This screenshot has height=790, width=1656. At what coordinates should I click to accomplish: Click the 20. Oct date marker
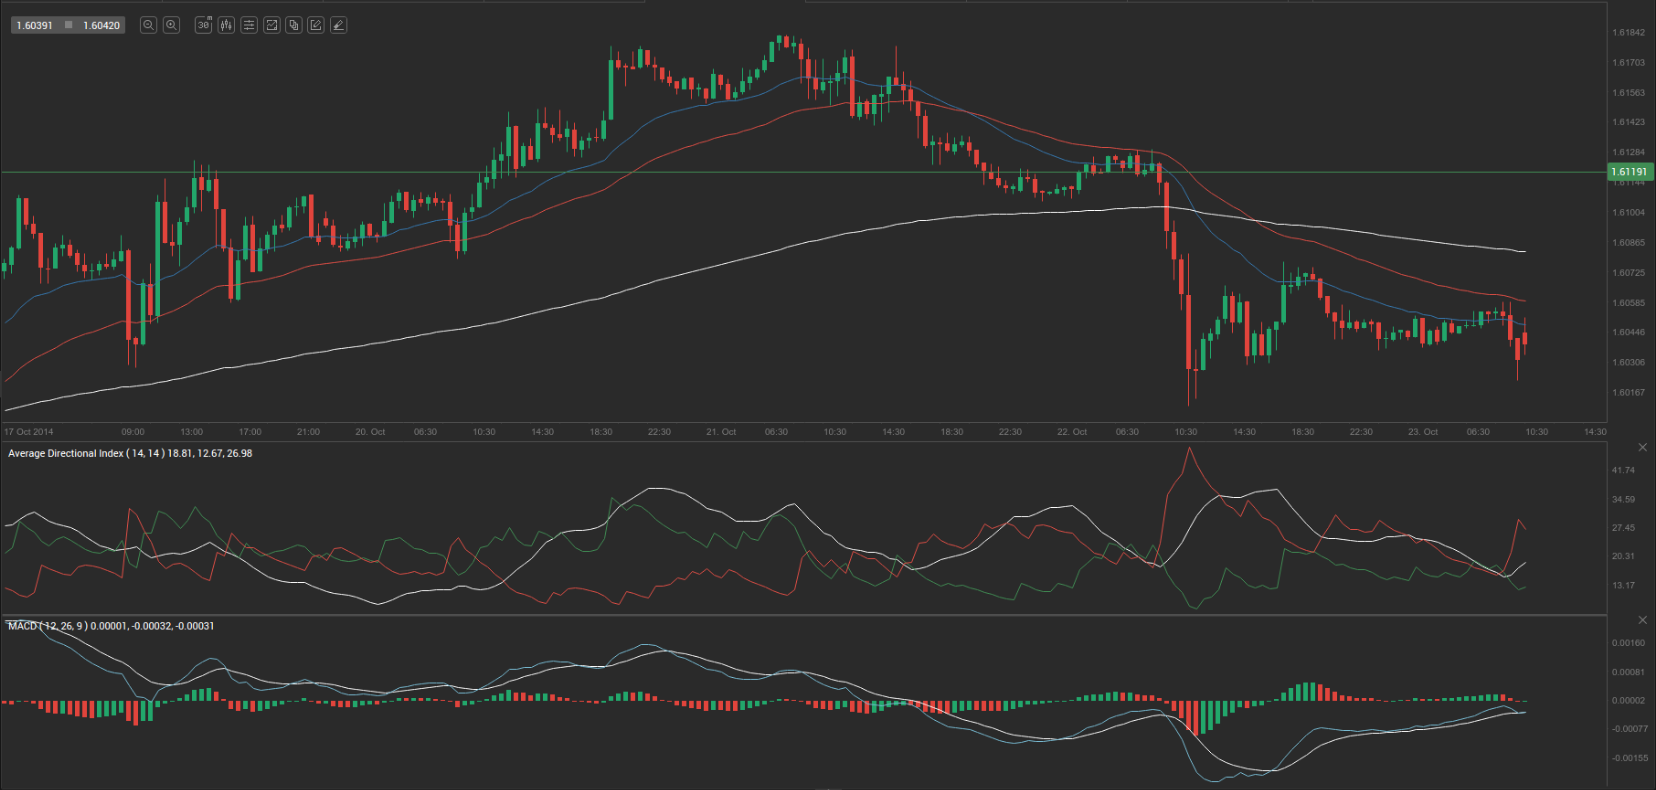point(370,432)
